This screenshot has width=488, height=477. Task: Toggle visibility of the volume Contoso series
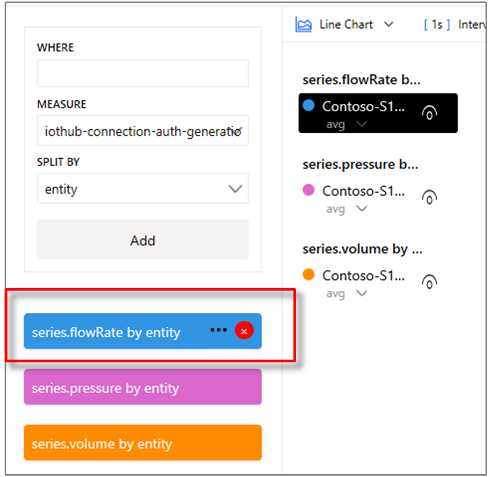pyautogui.click(x=429, y=282)
